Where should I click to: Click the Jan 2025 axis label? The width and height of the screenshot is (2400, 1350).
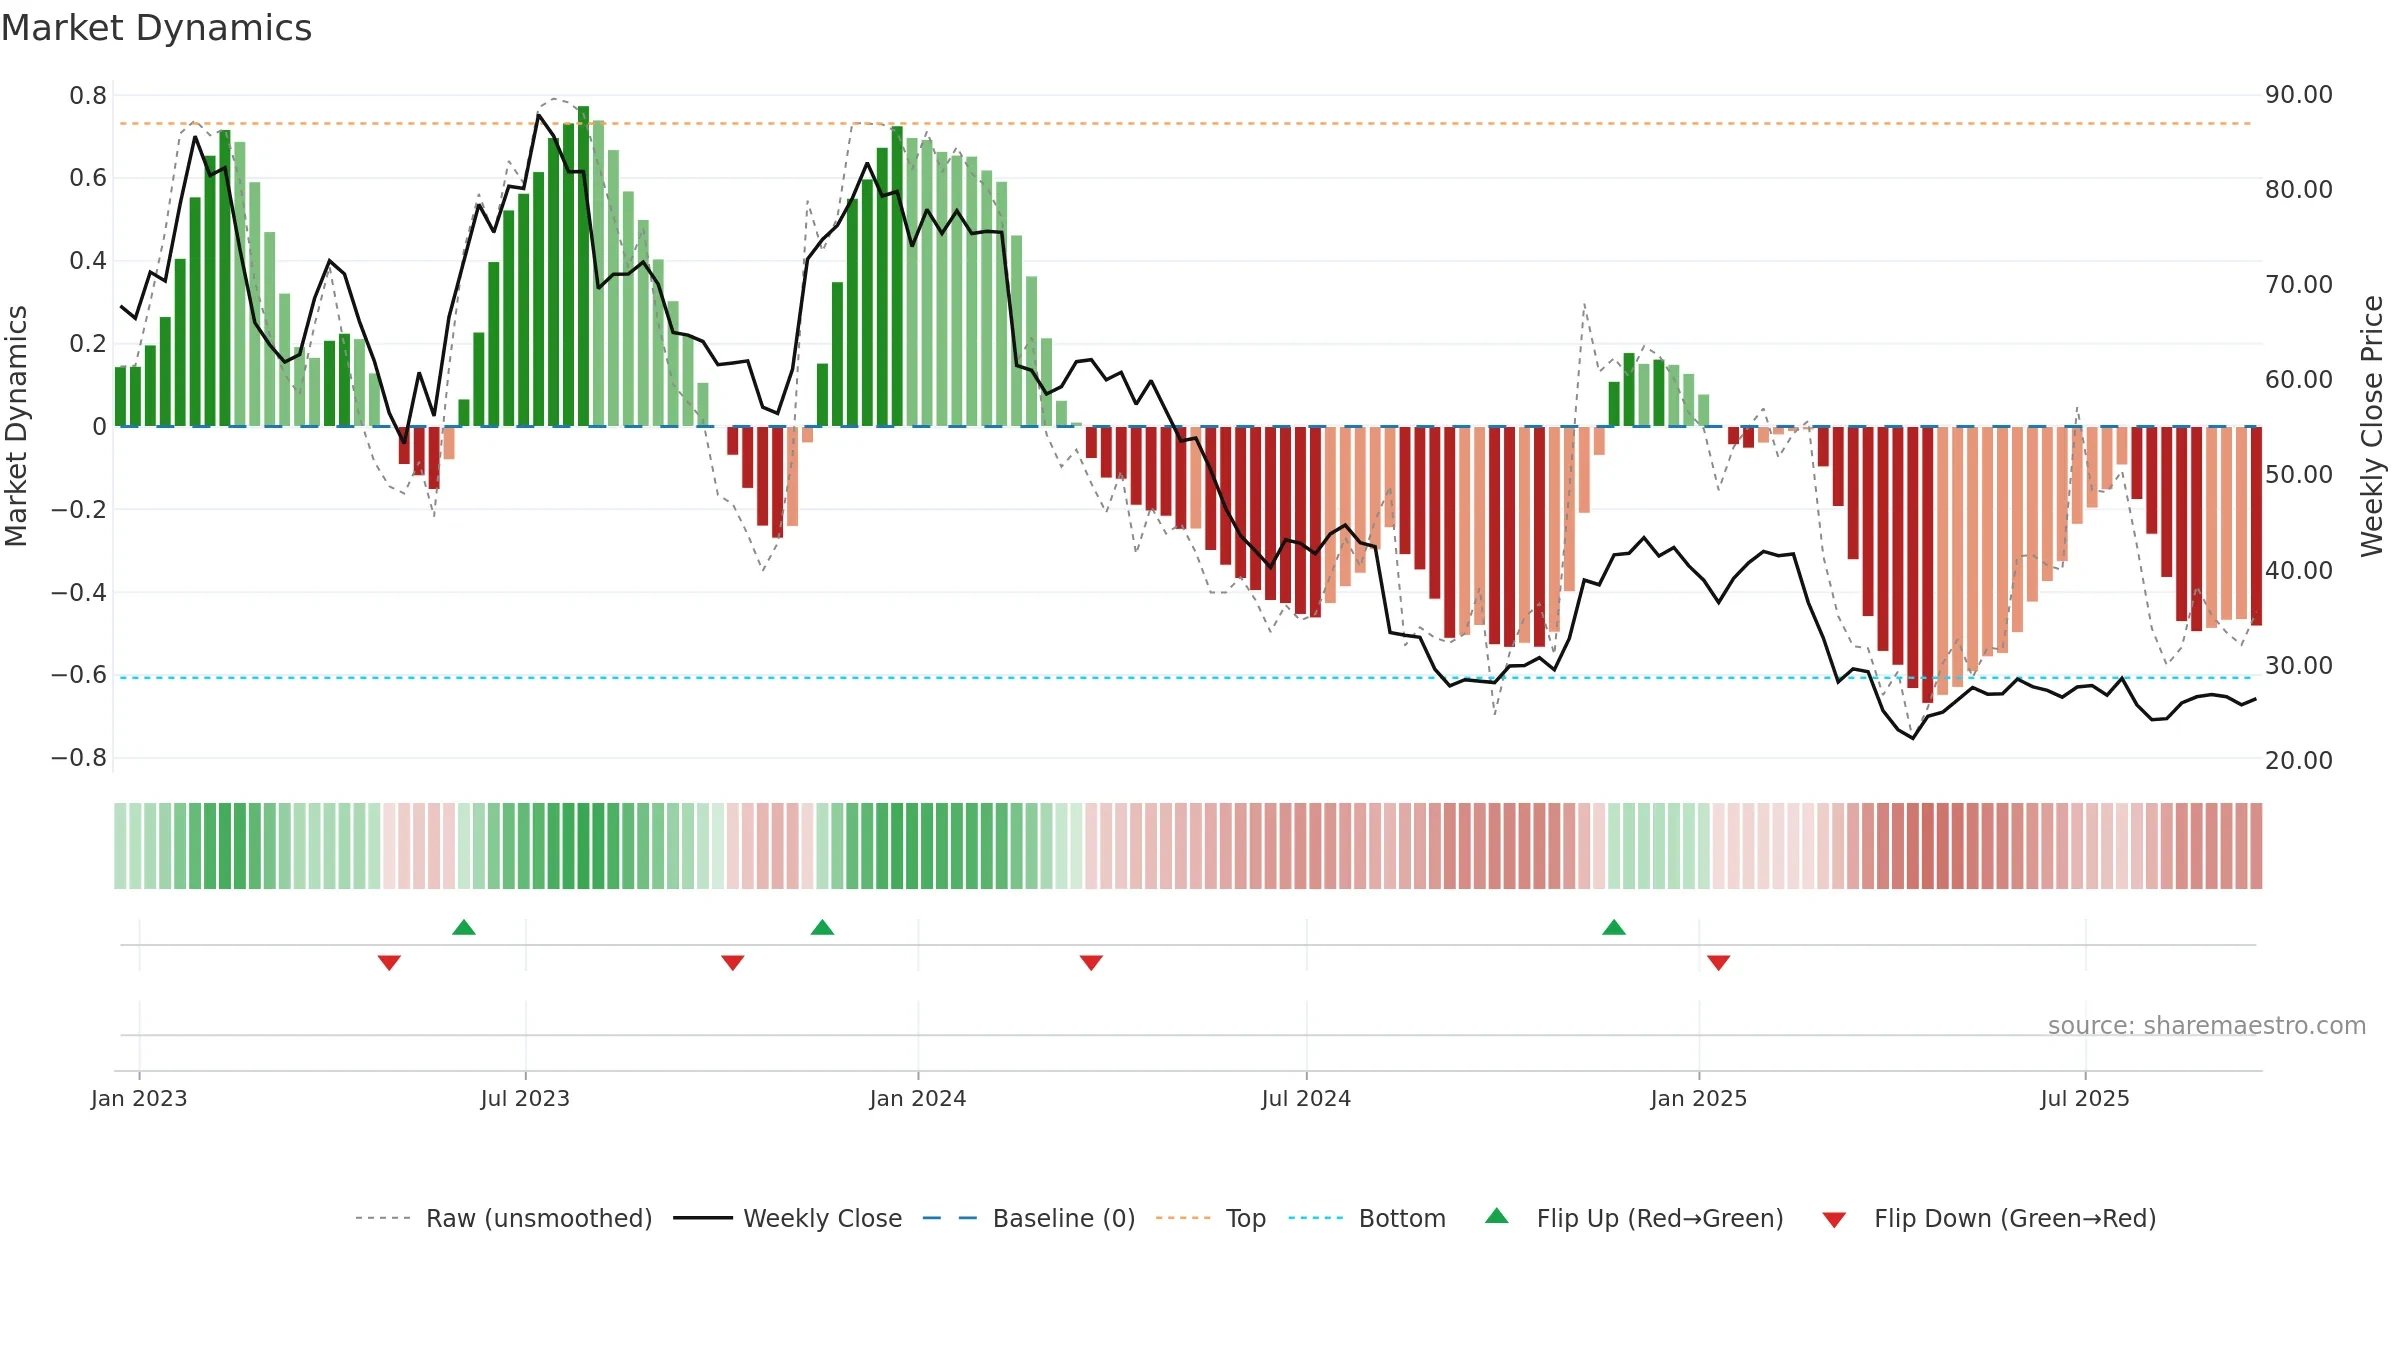(1699, 1098)
